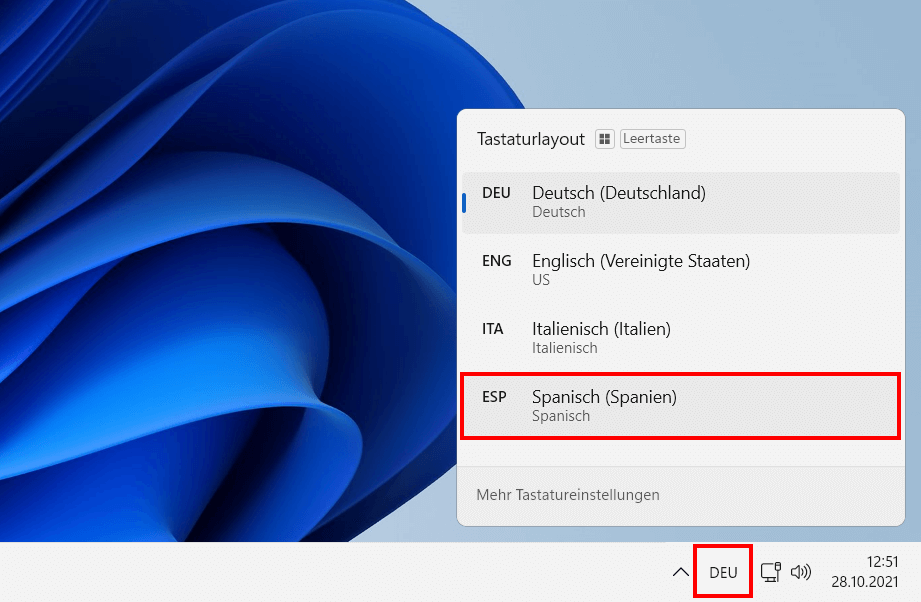Click the ESP abbreviation in the list
The width and height of the screenshot is (921, 602).
[494, 397]
